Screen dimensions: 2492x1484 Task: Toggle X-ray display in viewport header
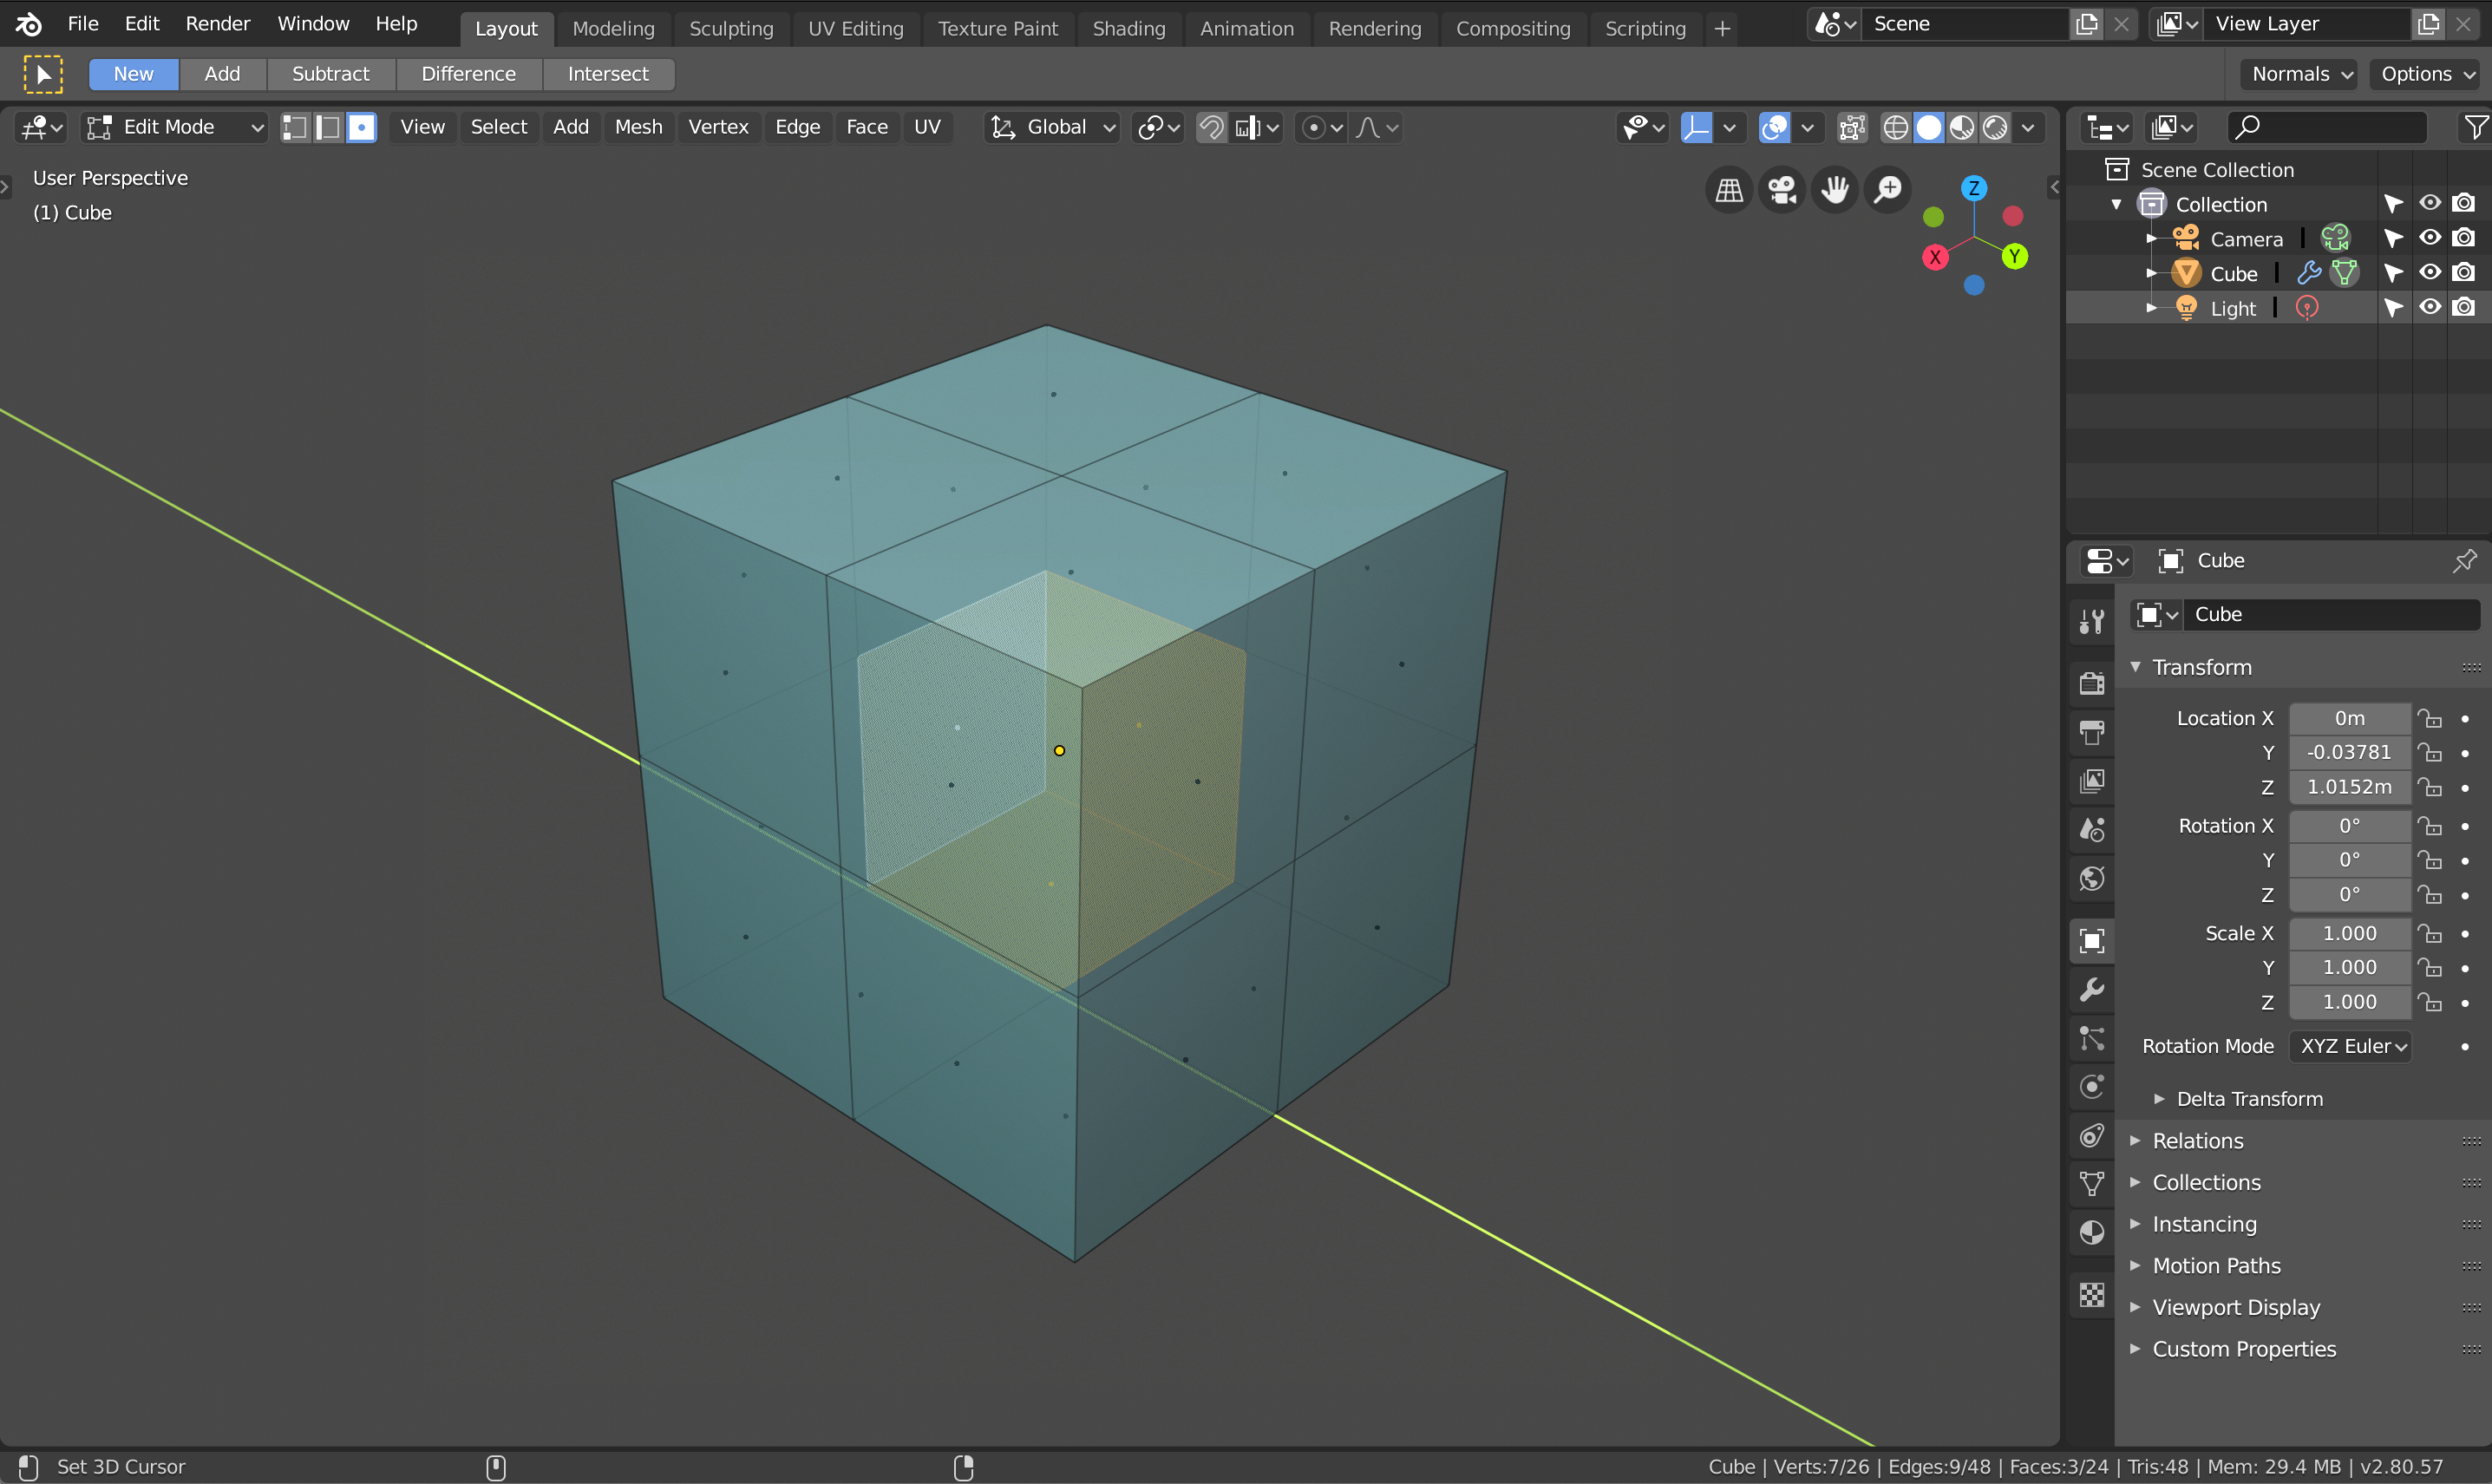1852,127
